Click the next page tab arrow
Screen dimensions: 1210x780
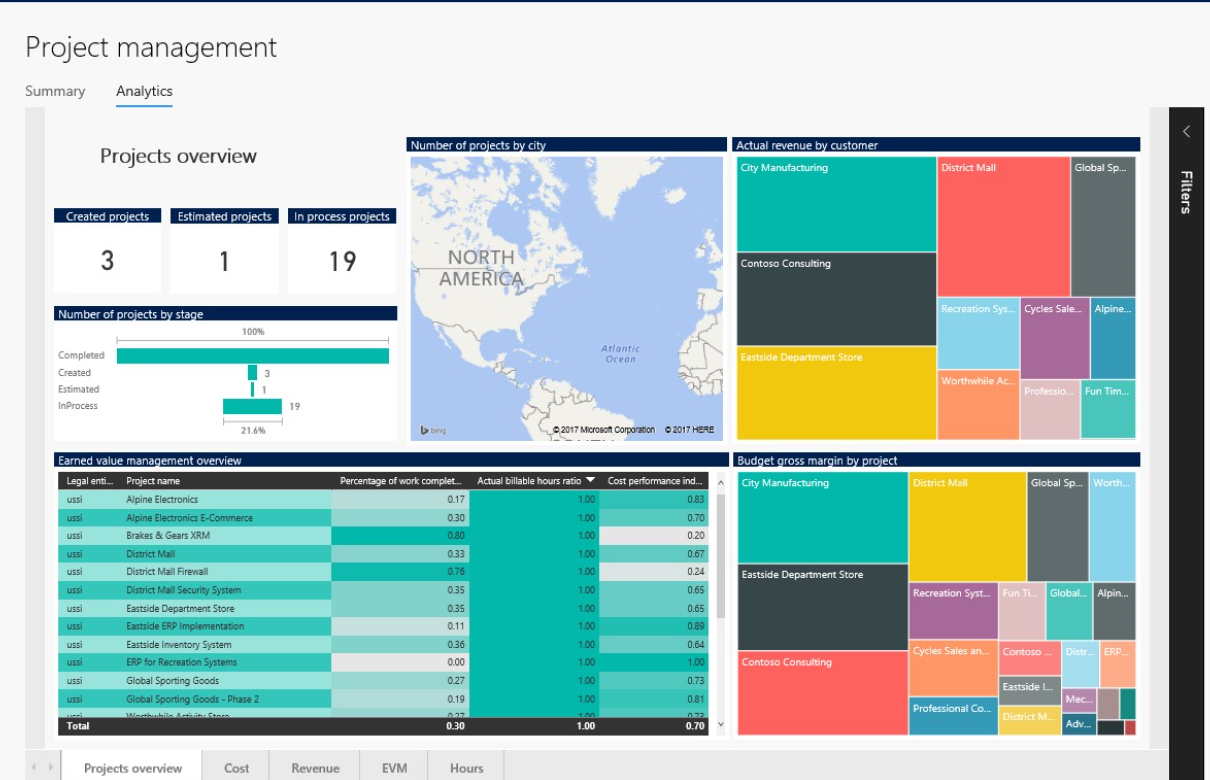pos(50,767)
